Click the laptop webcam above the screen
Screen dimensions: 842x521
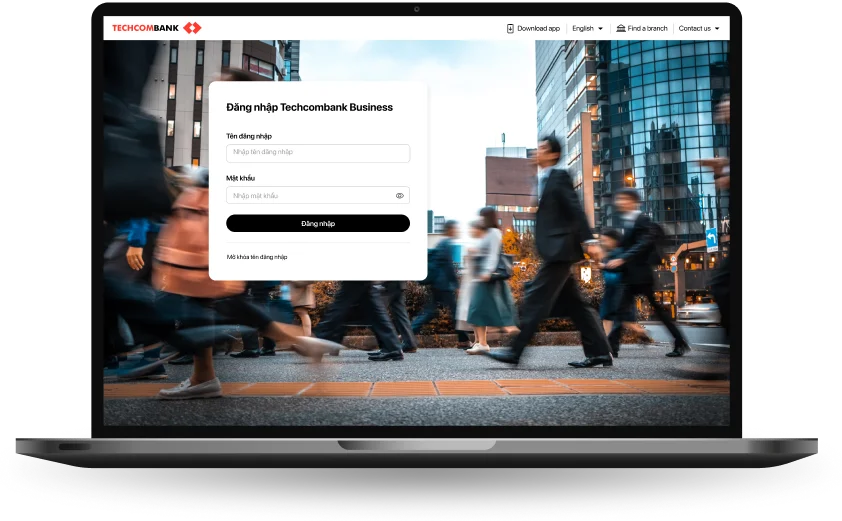(417, 9)
